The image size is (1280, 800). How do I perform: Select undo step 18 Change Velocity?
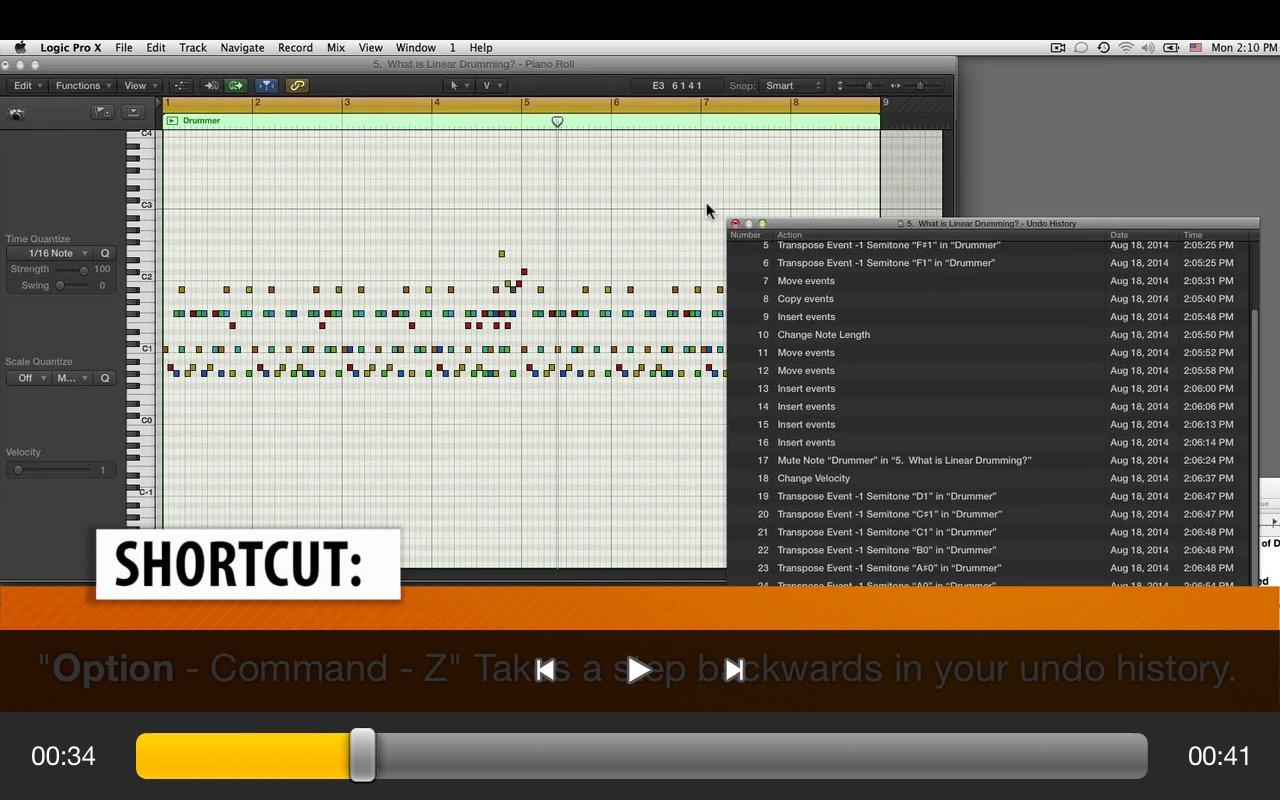pyautogui.click(x=989, y=479)
